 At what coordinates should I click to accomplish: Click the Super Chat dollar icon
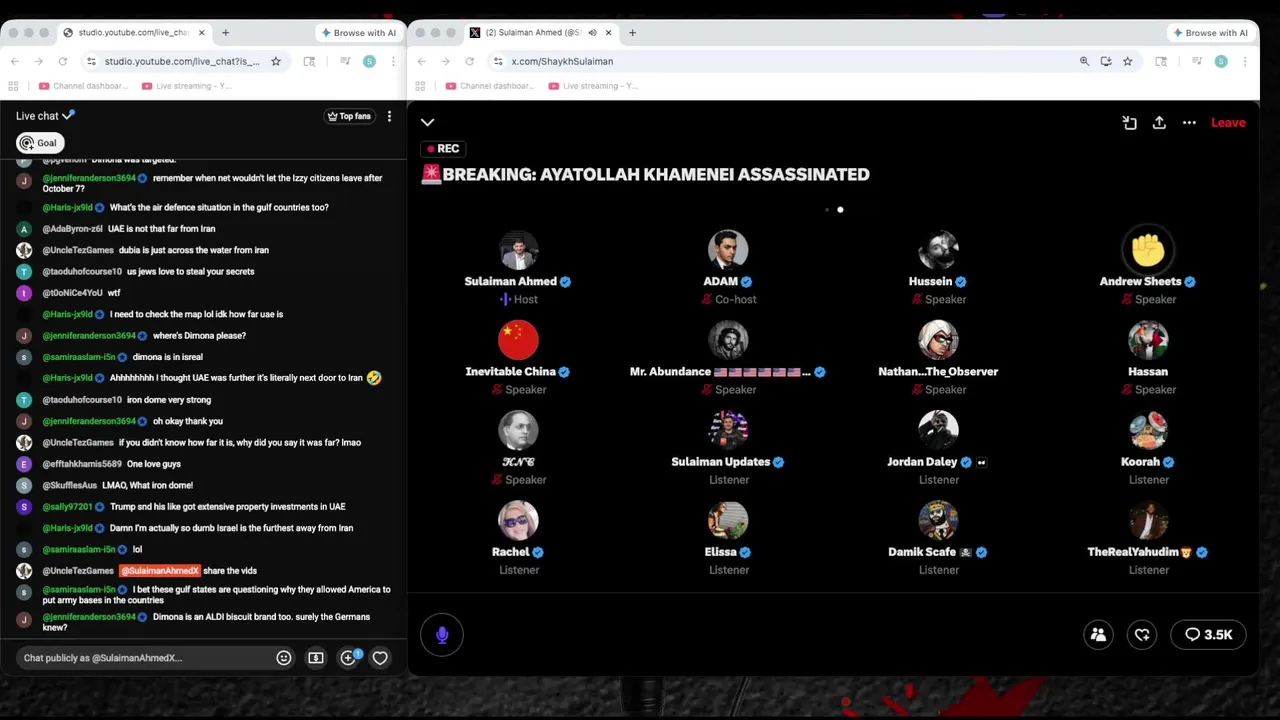(x=316, y=658)
